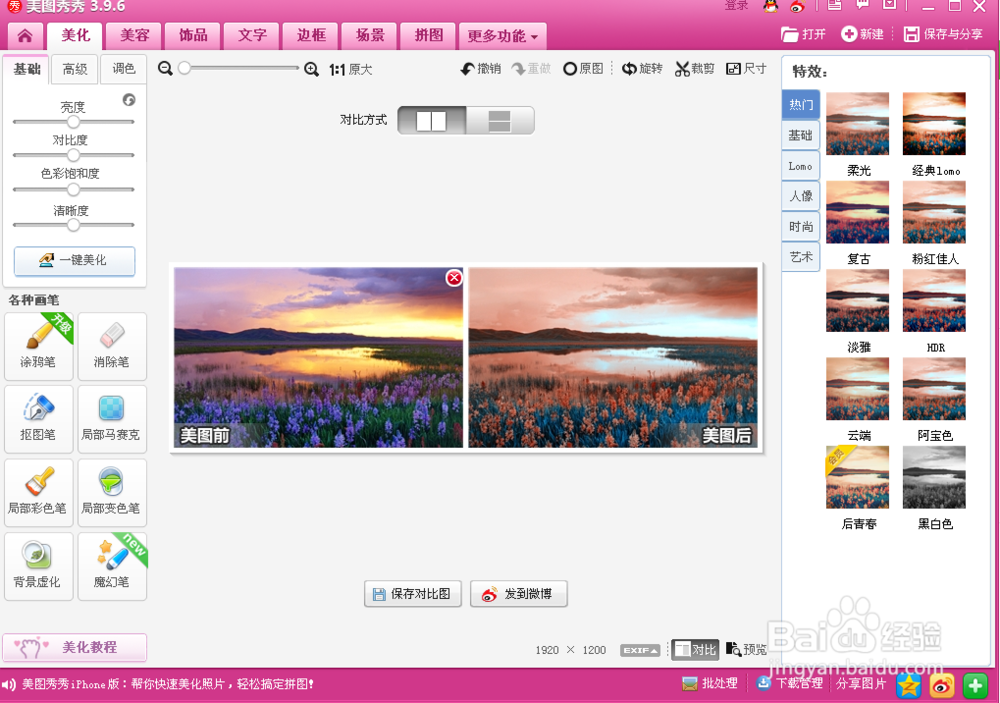Click the zoom in magnifier icon
The image size is (1000, 703).
pyautogui.click(x=311, y=69)
